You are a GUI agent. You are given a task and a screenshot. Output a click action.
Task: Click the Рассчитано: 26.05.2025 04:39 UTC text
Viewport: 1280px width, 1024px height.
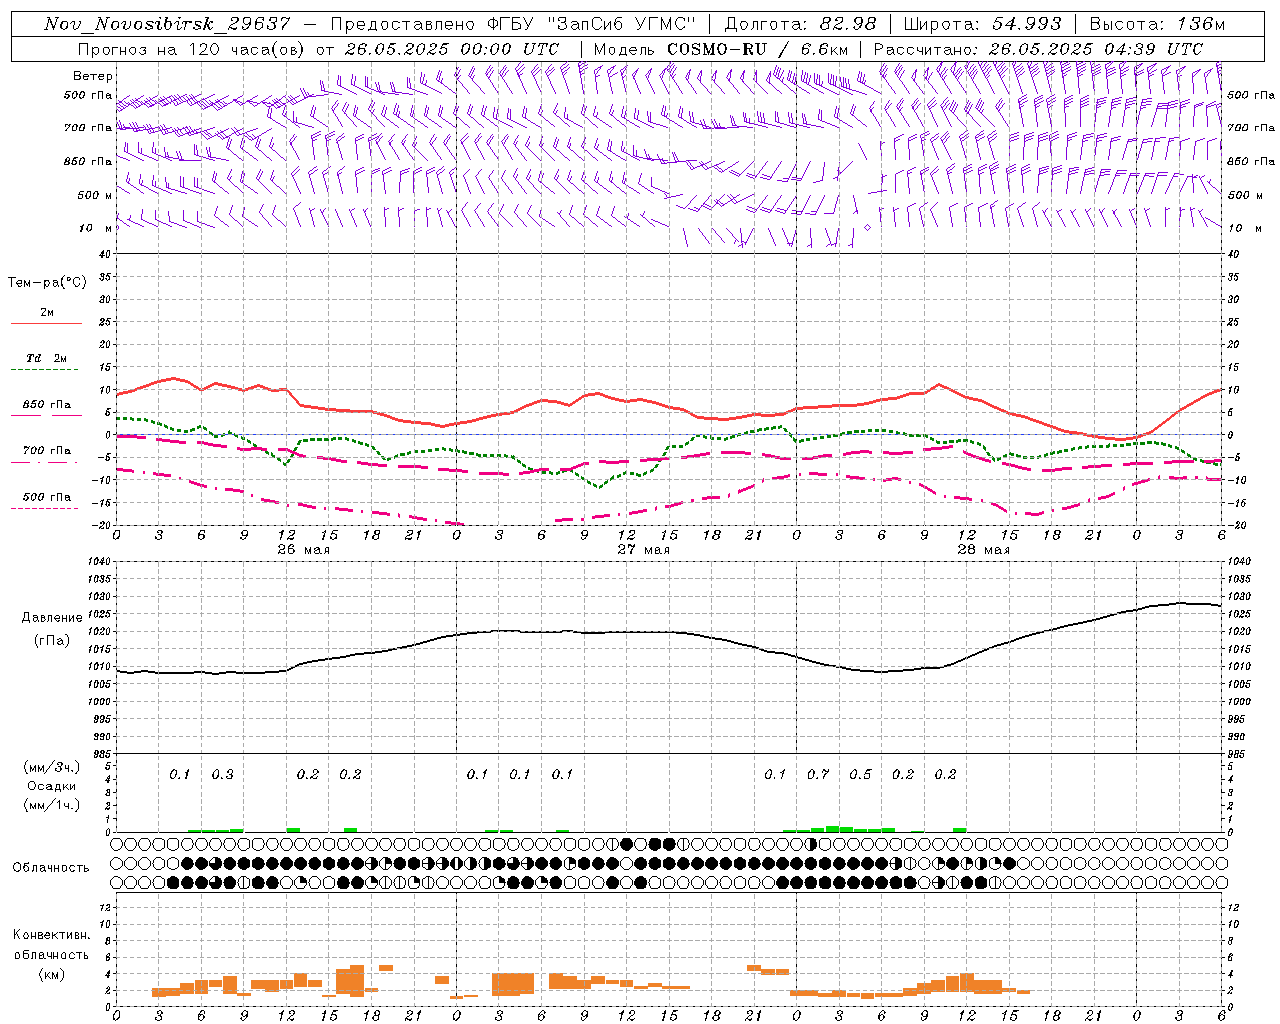pyautogui.click(x=1038, y=49)
